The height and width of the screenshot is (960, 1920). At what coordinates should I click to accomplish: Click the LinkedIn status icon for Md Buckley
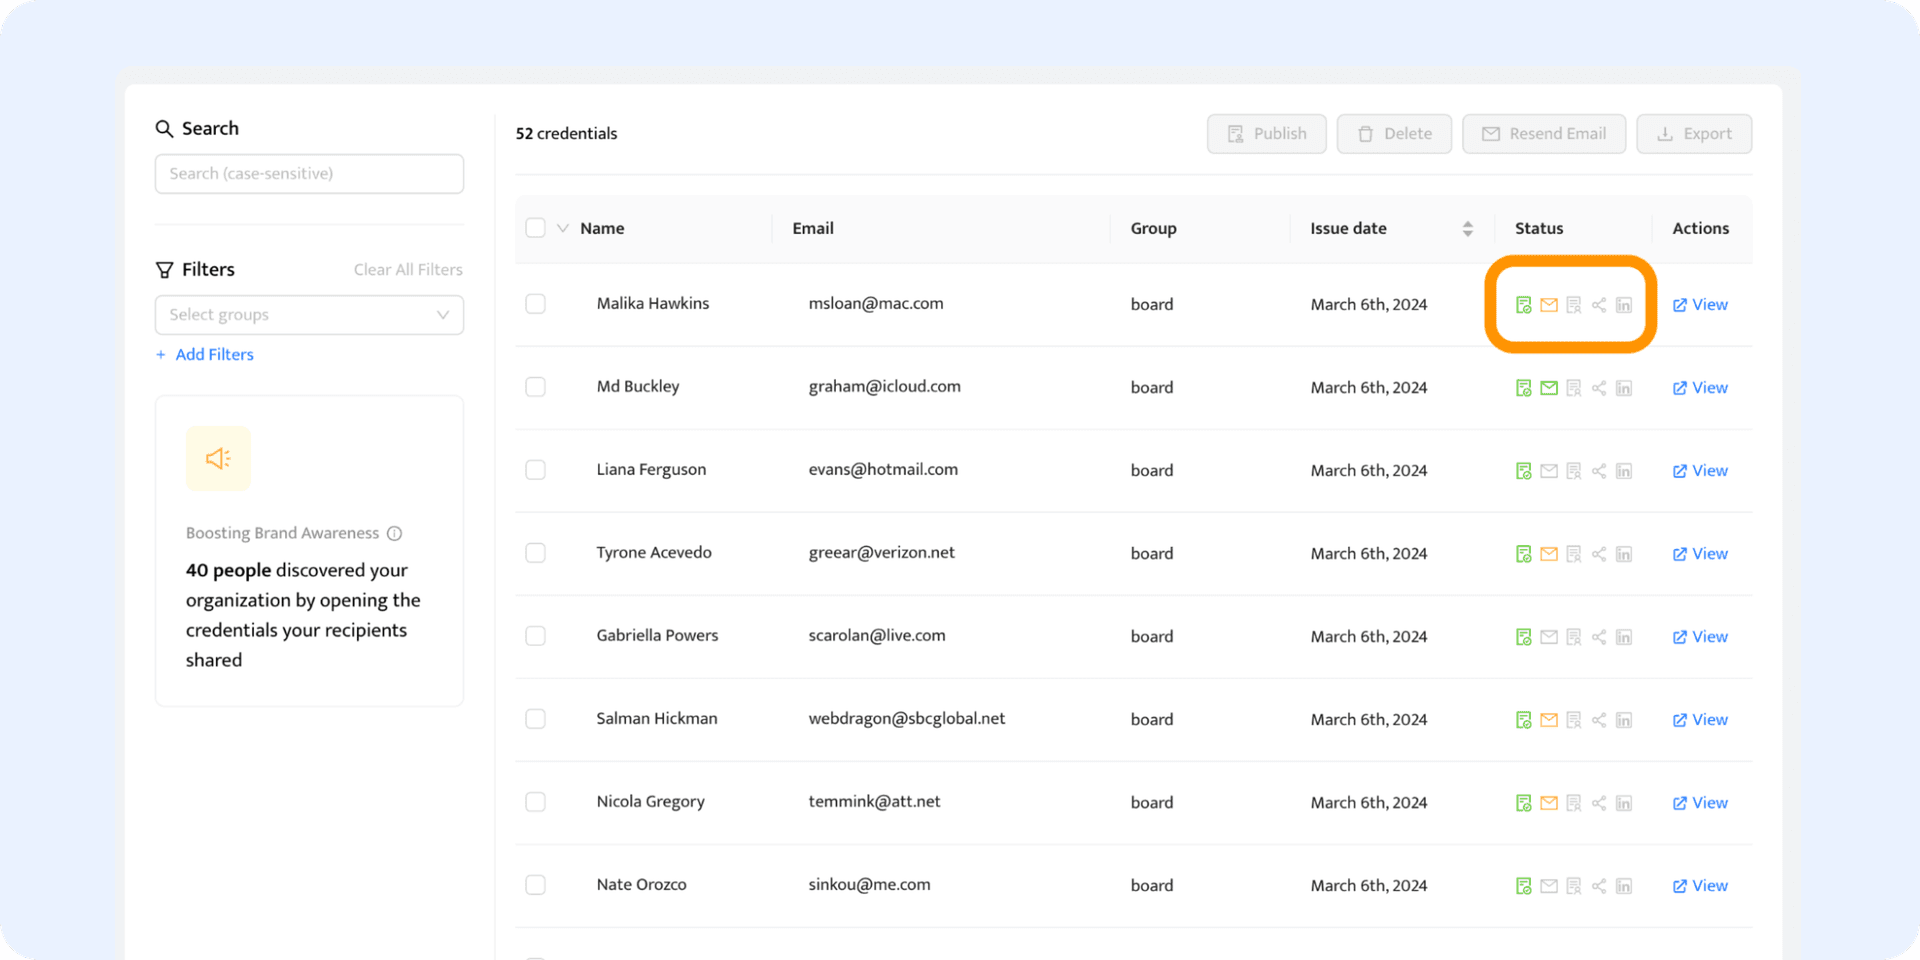pos(1624,388)
